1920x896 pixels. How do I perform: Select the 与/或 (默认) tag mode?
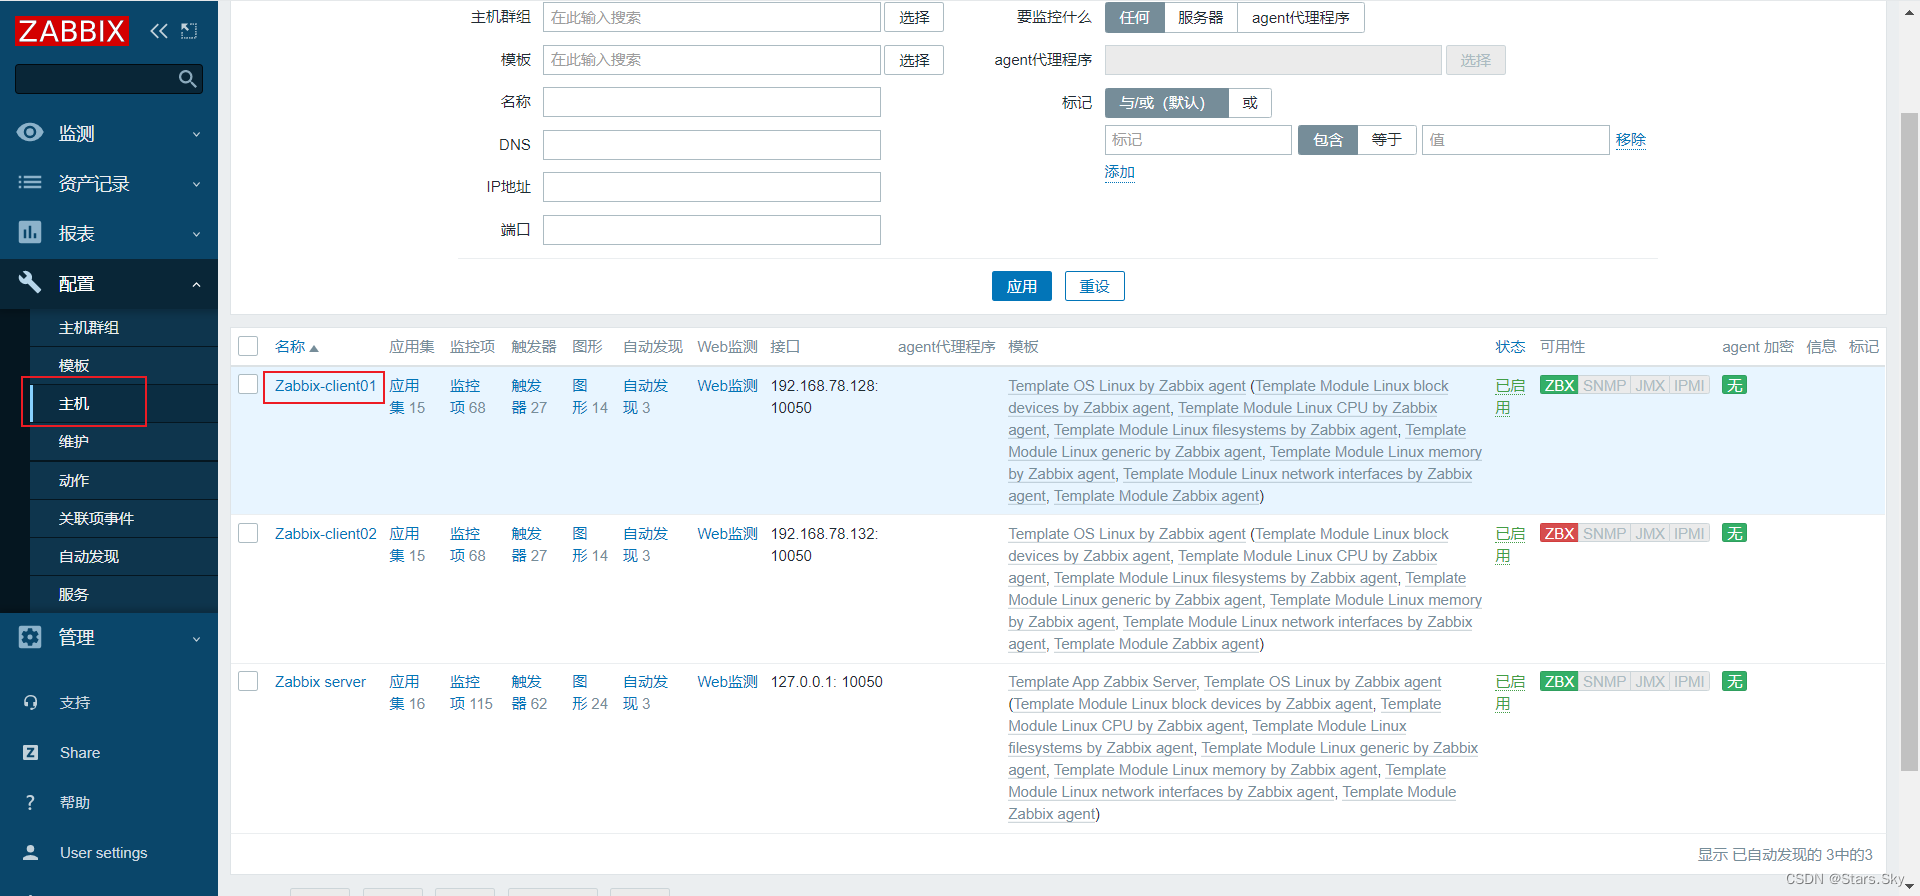[1166, 103]
